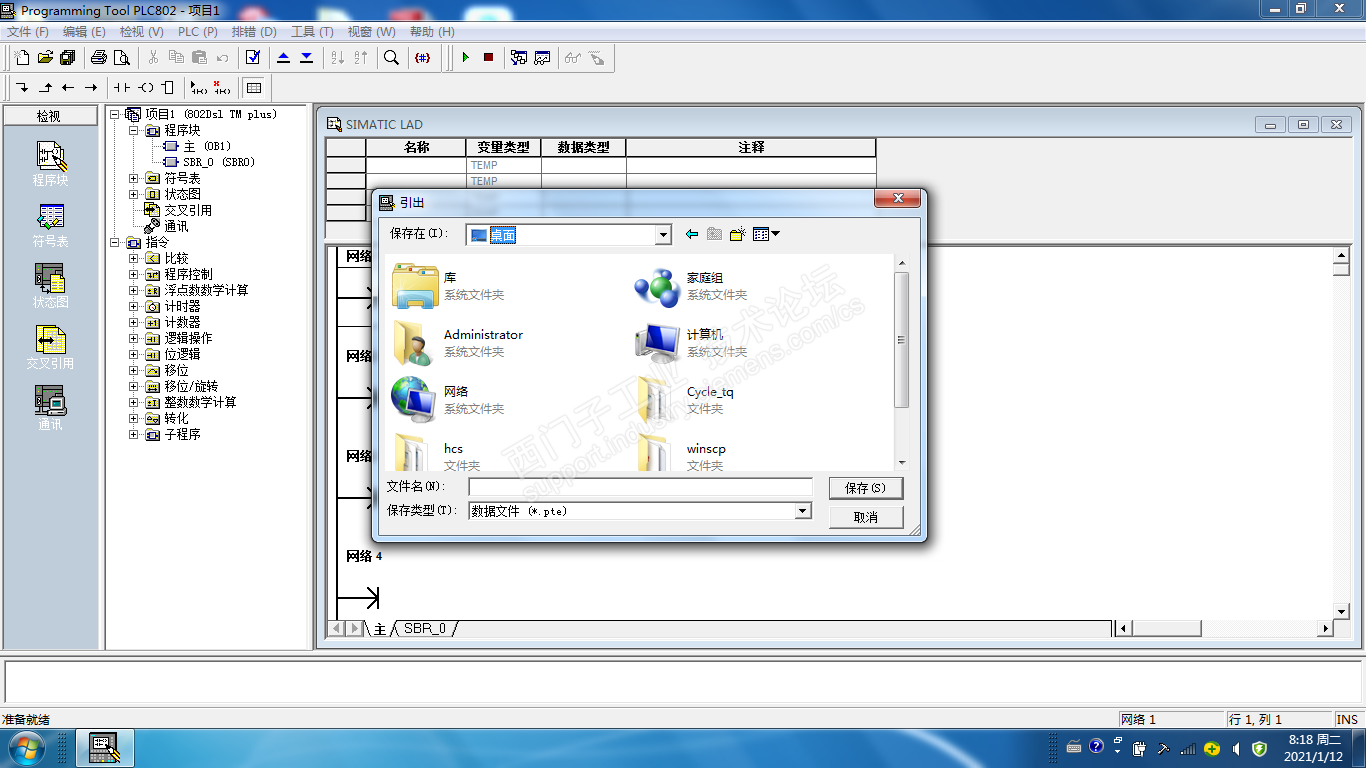Click the New project toolbar icon
This screenshot has width=1366, height=768.
click(22, 58)
